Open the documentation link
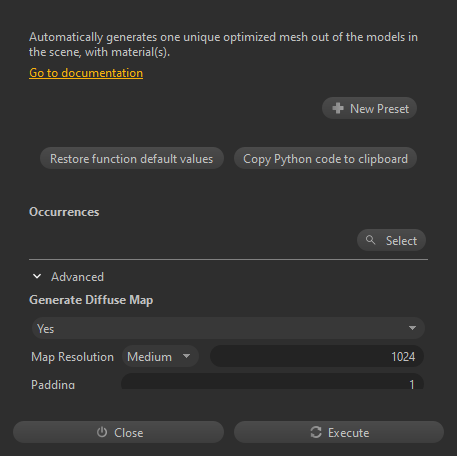 pyautogui.click(x=86, y=73)
